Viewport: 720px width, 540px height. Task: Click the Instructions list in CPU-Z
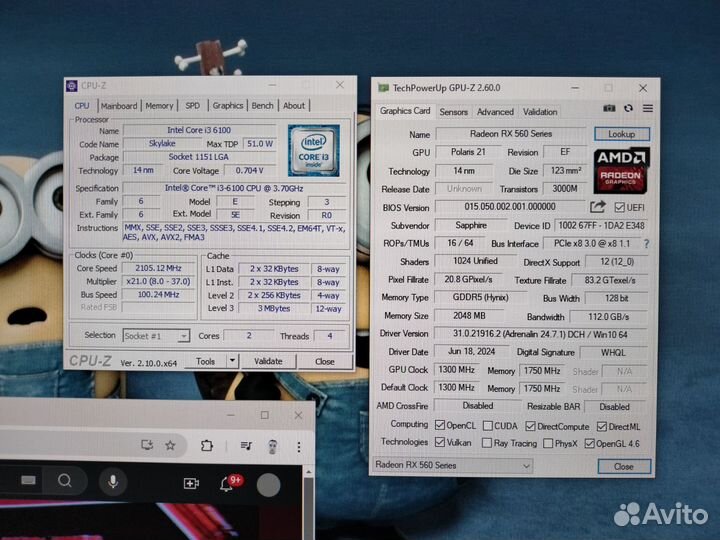[235, 233]
